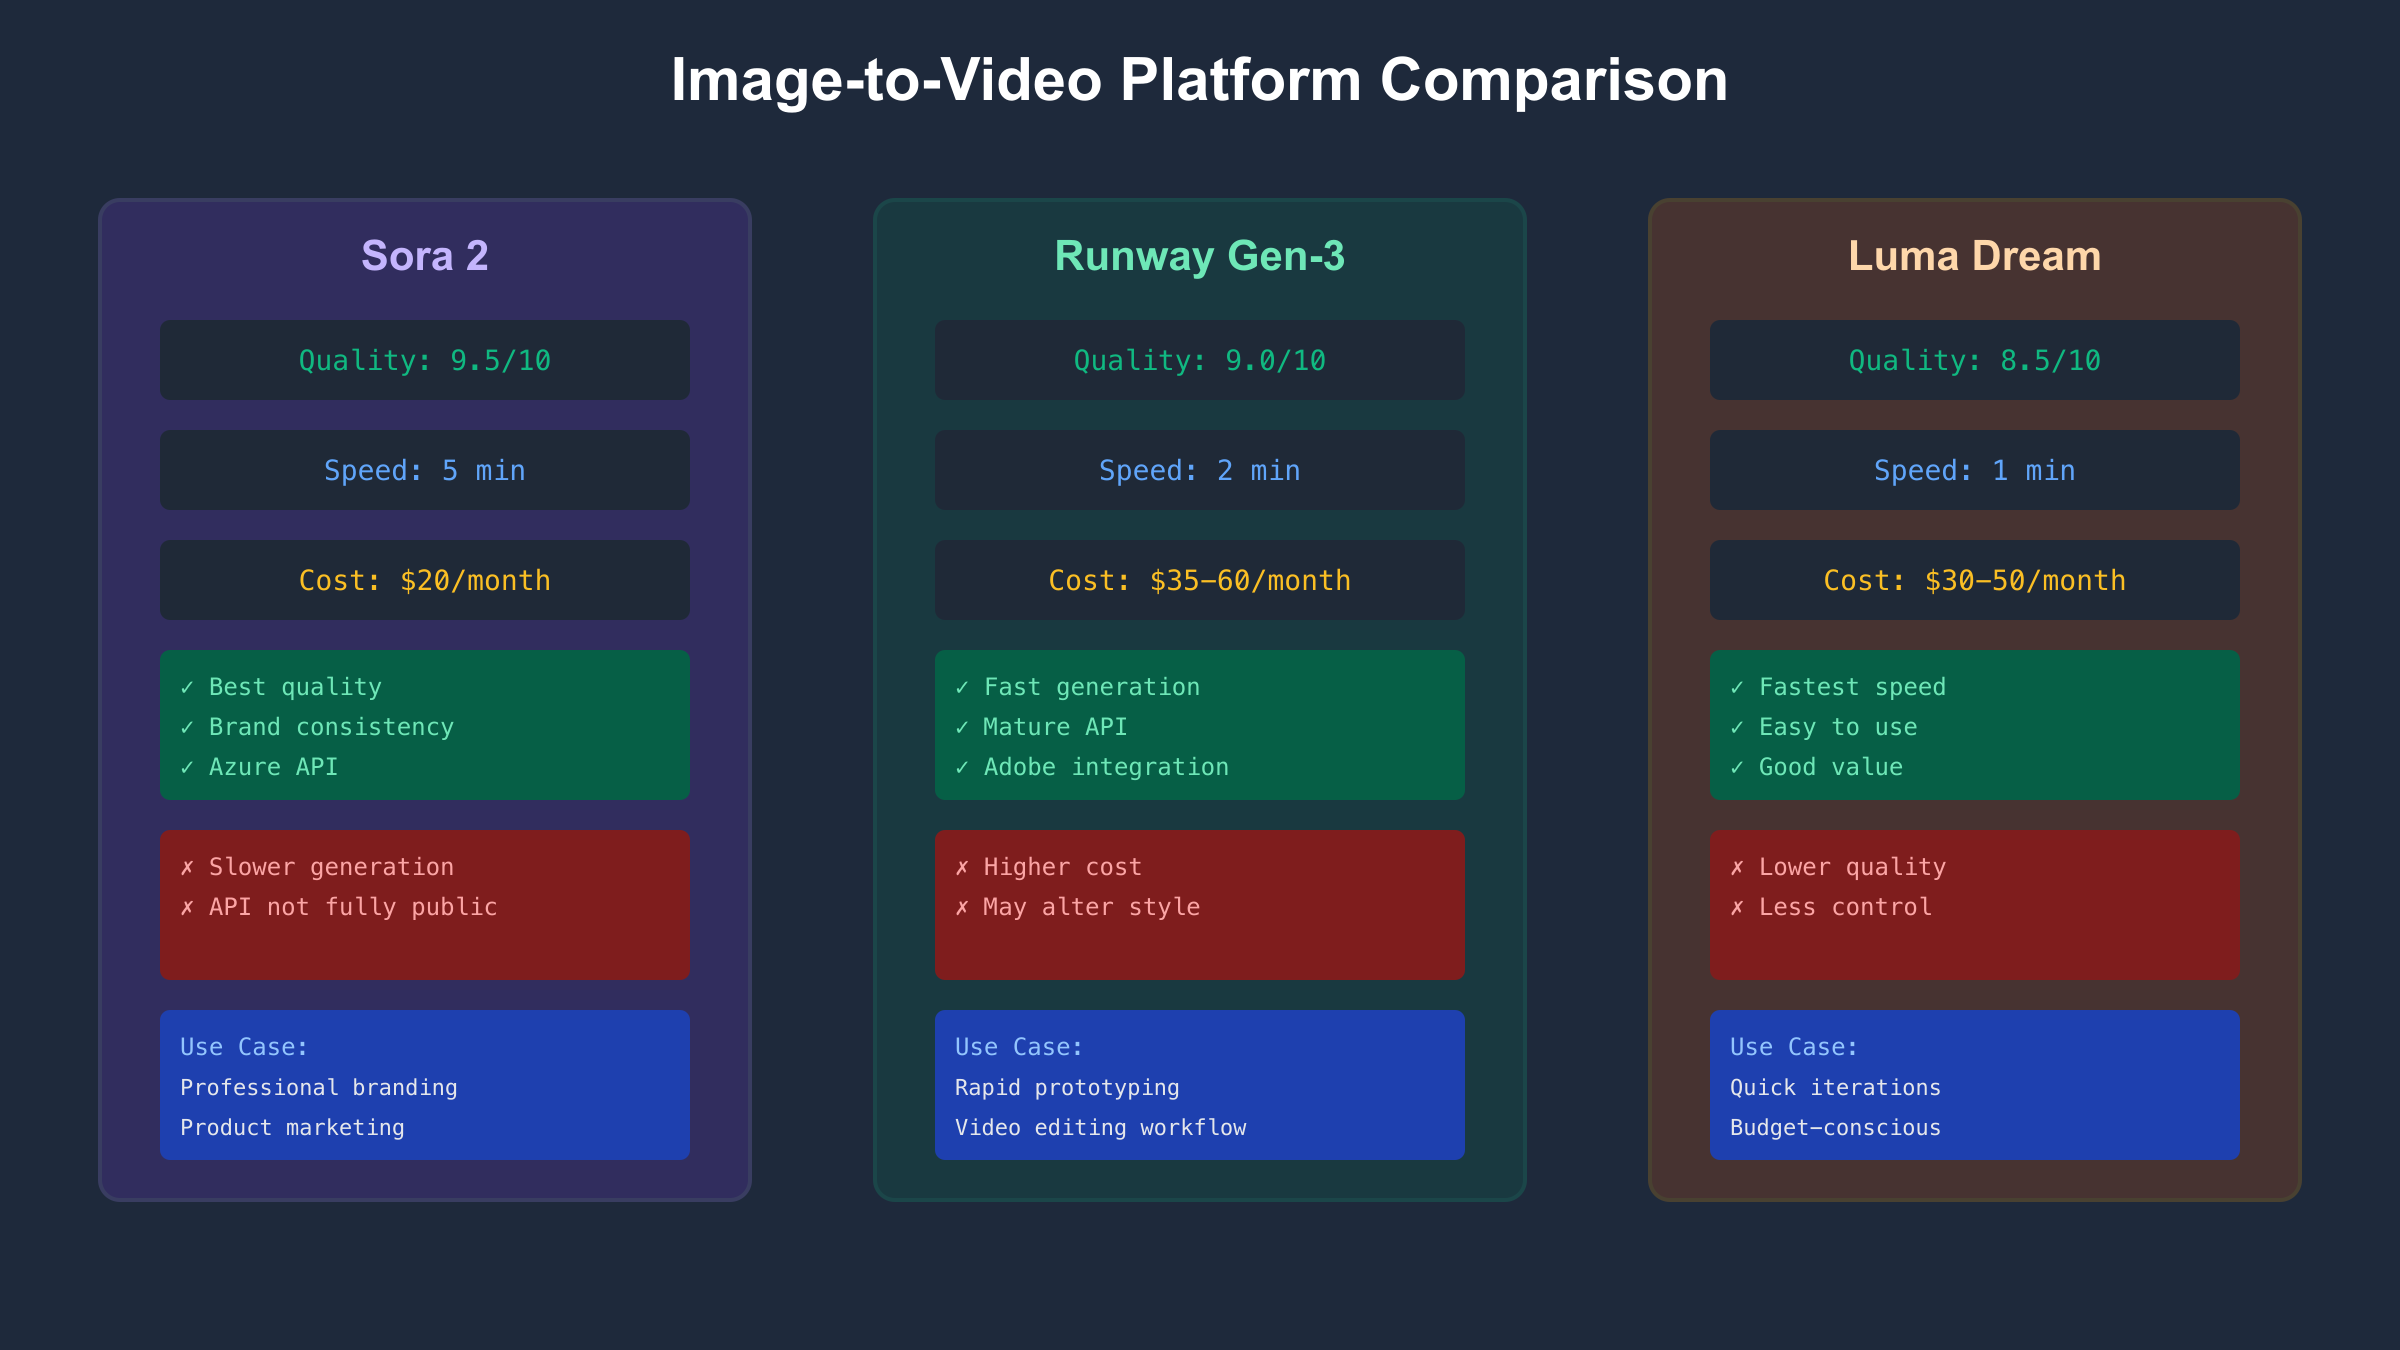Image resolution: width=2400 pixels, height=1350 pixels.
Task: Click the May alter style drawback
Action: click(1091, 908)
